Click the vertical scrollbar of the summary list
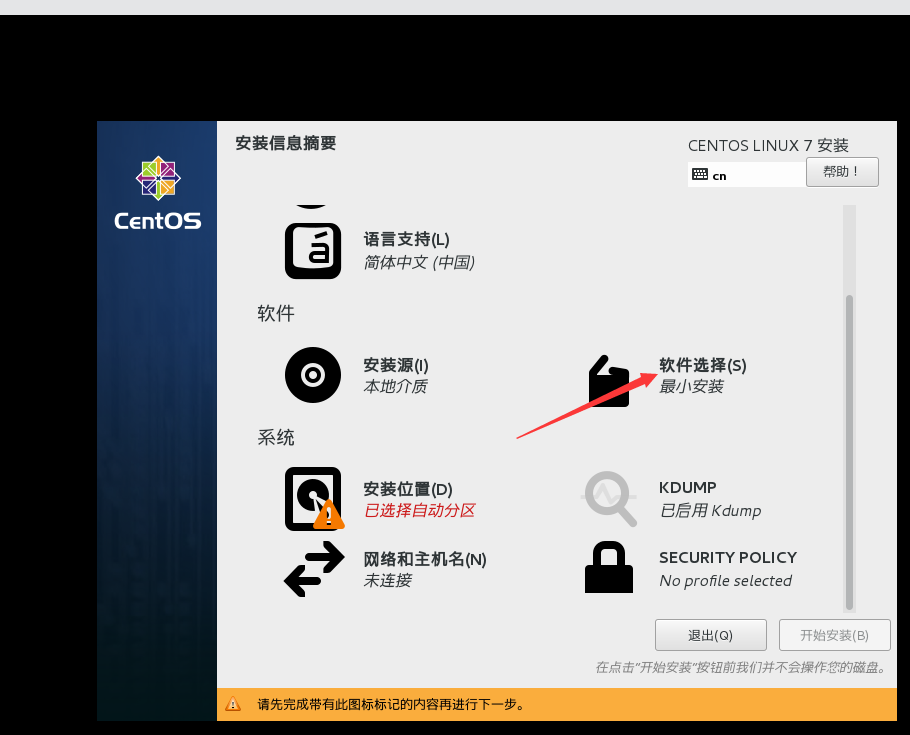 click(849, 408)
